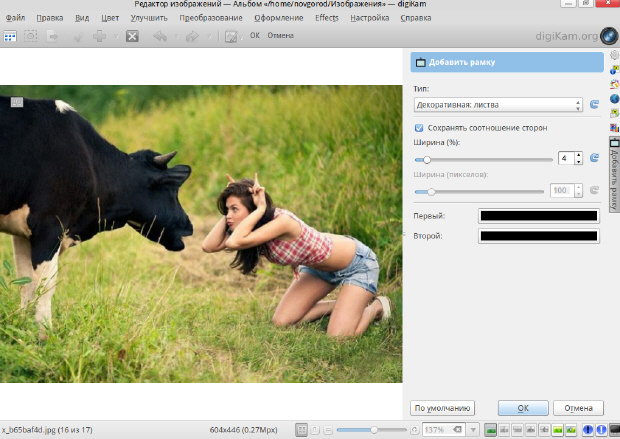Click the status bar zoom slider

[371, 430]
